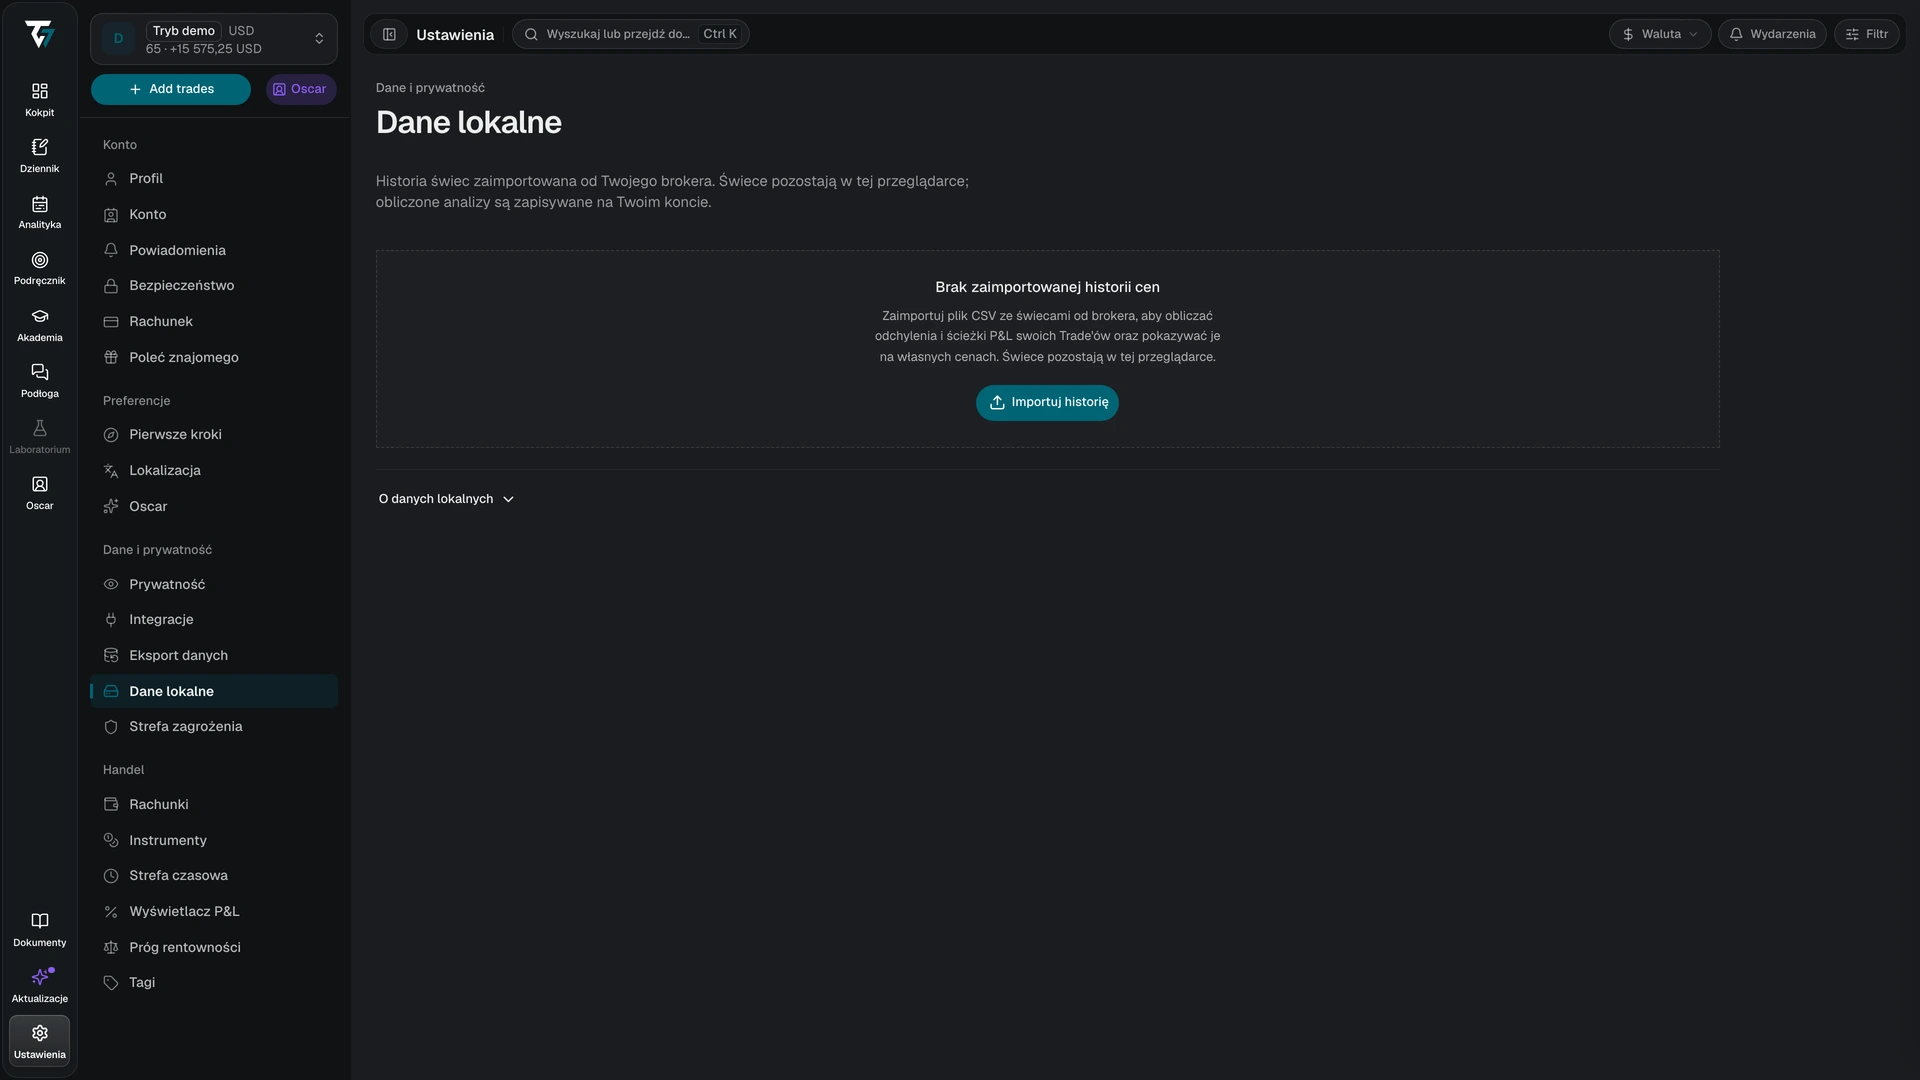Viewport: 1920px width, 1080px height.
Task: Open Powiadomienia settings item
Action: [214, 251]
